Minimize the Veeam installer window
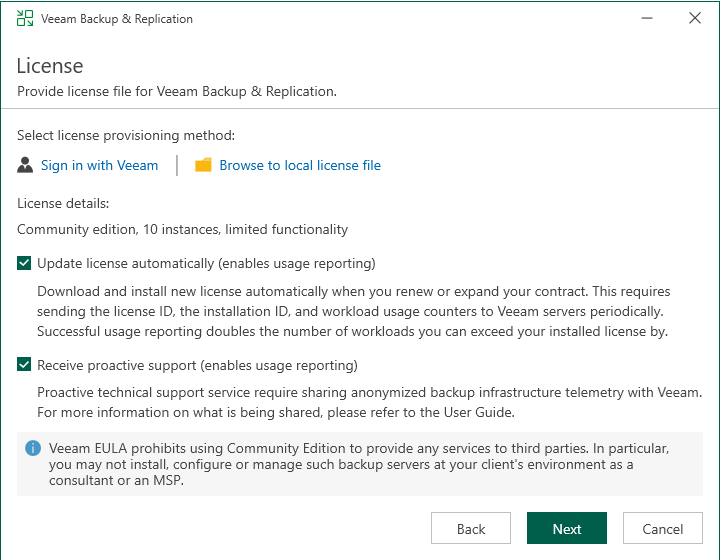This screenshot has height=560, width=720. [x=639, y=19]
